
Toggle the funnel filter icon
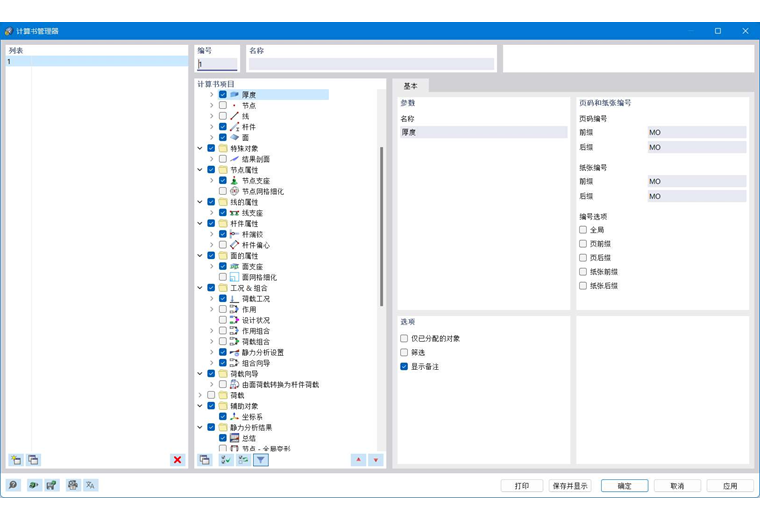coord(261,460)
